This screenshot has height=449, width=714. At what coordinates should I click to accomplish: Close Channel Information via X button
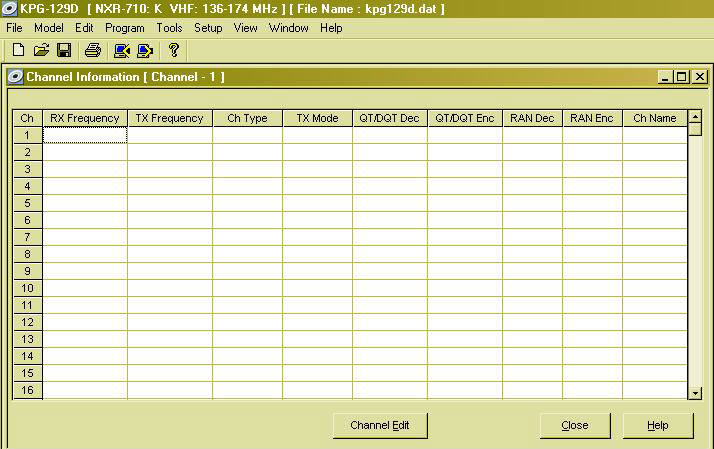pos(699,77)
